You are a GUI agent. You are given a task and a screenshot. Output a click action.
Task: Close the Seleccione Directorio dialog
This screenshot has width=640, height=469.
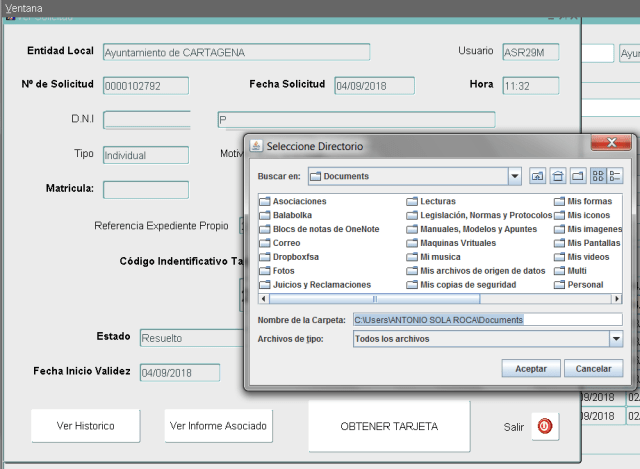[611, 142]
